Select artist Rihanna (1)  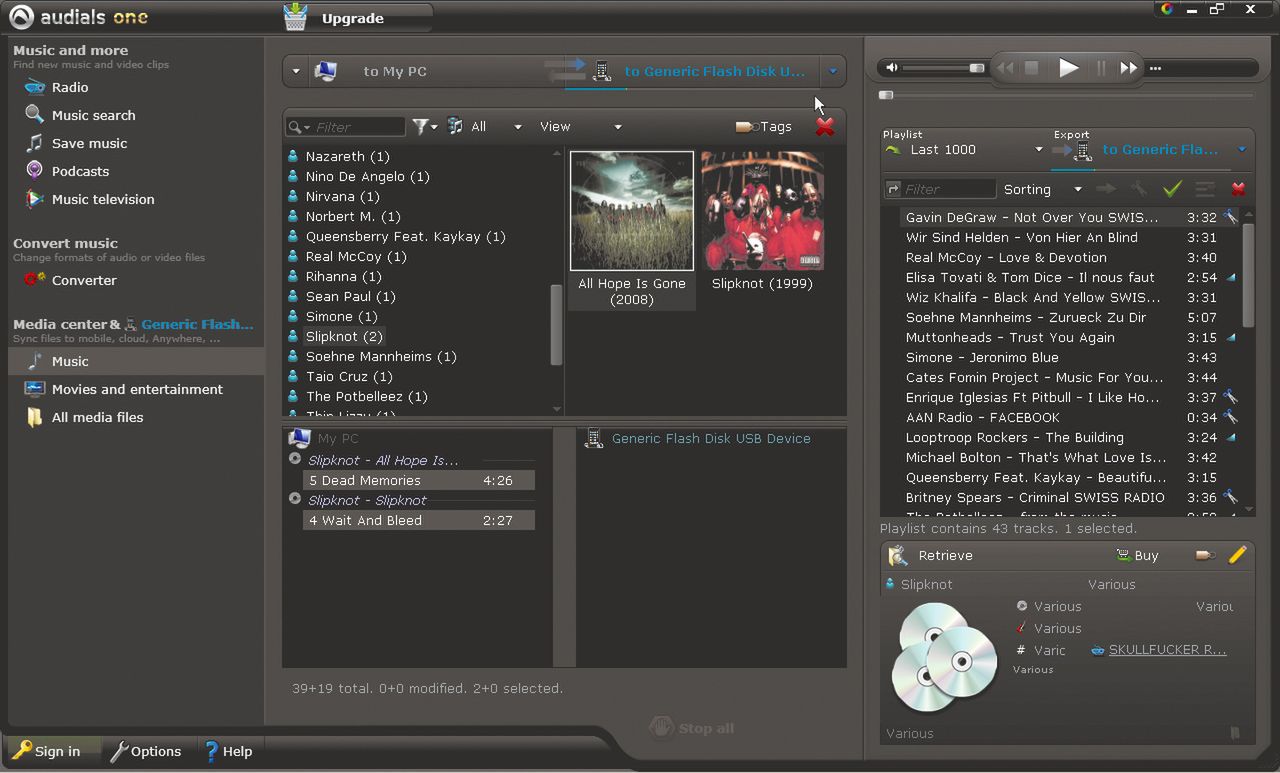[343, 276]
